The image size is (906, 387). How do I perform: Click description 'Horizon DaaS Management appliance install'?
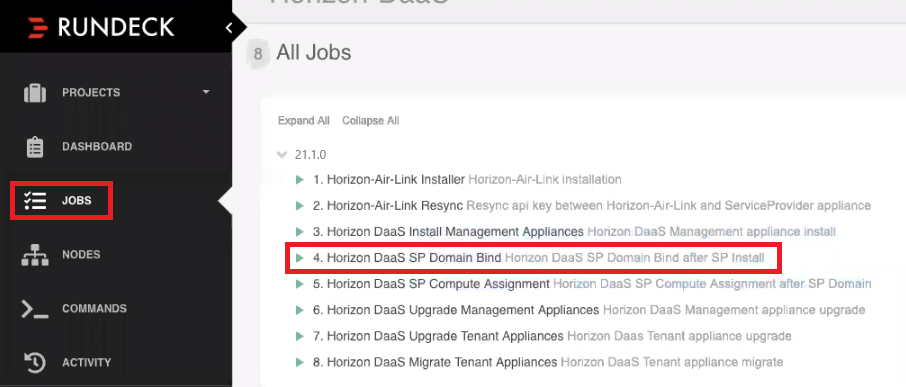click(x=711, y=232)
